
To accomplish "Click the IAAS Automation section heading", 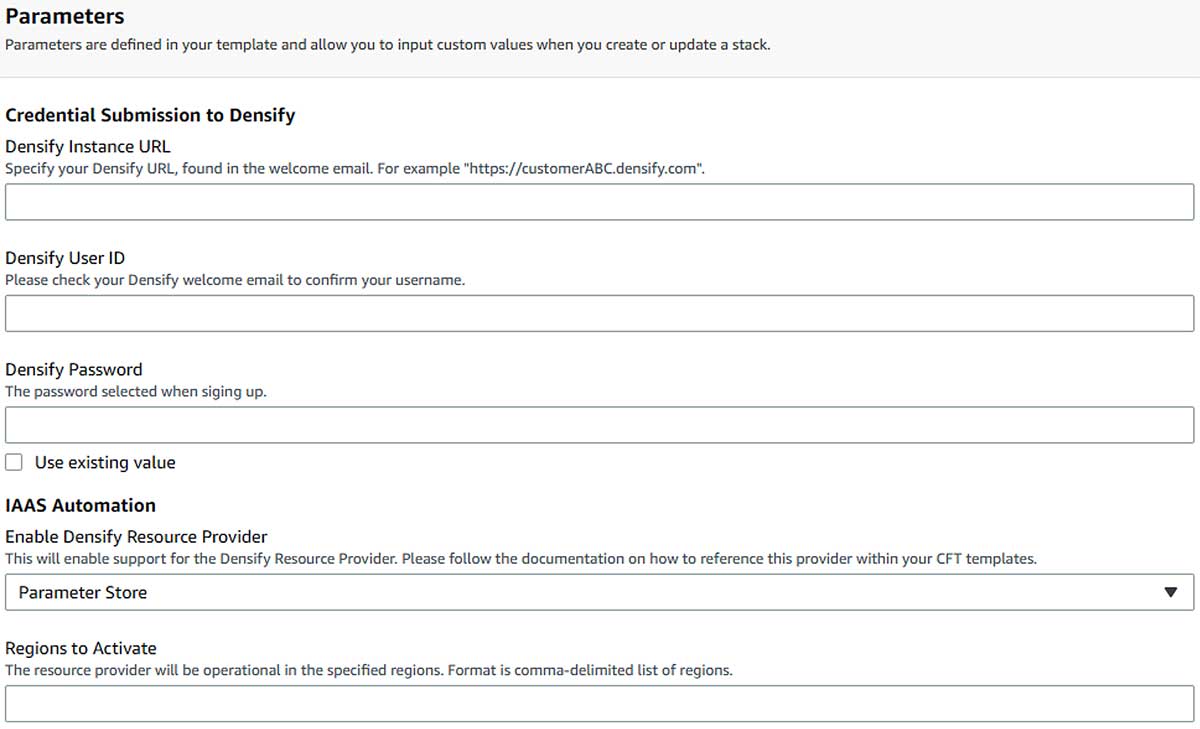I will 80,505.
